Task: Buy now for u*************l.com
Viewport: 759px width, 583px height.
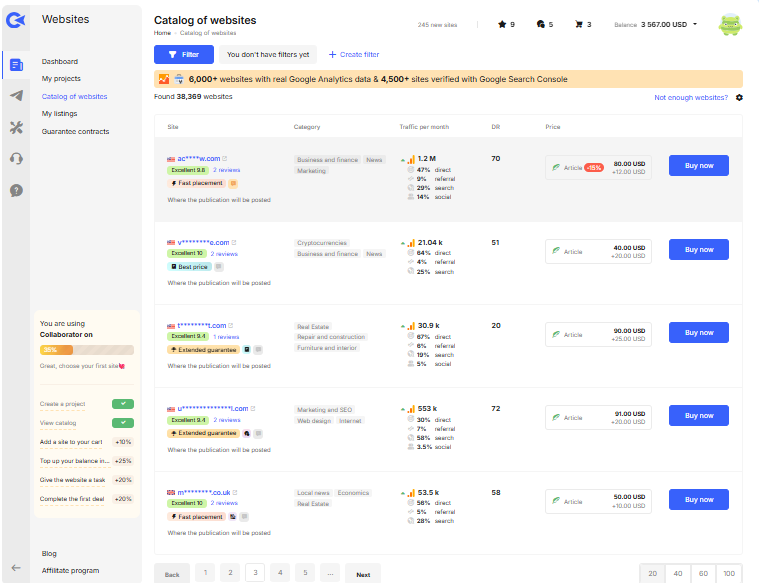Action: [x=698, y=415]
